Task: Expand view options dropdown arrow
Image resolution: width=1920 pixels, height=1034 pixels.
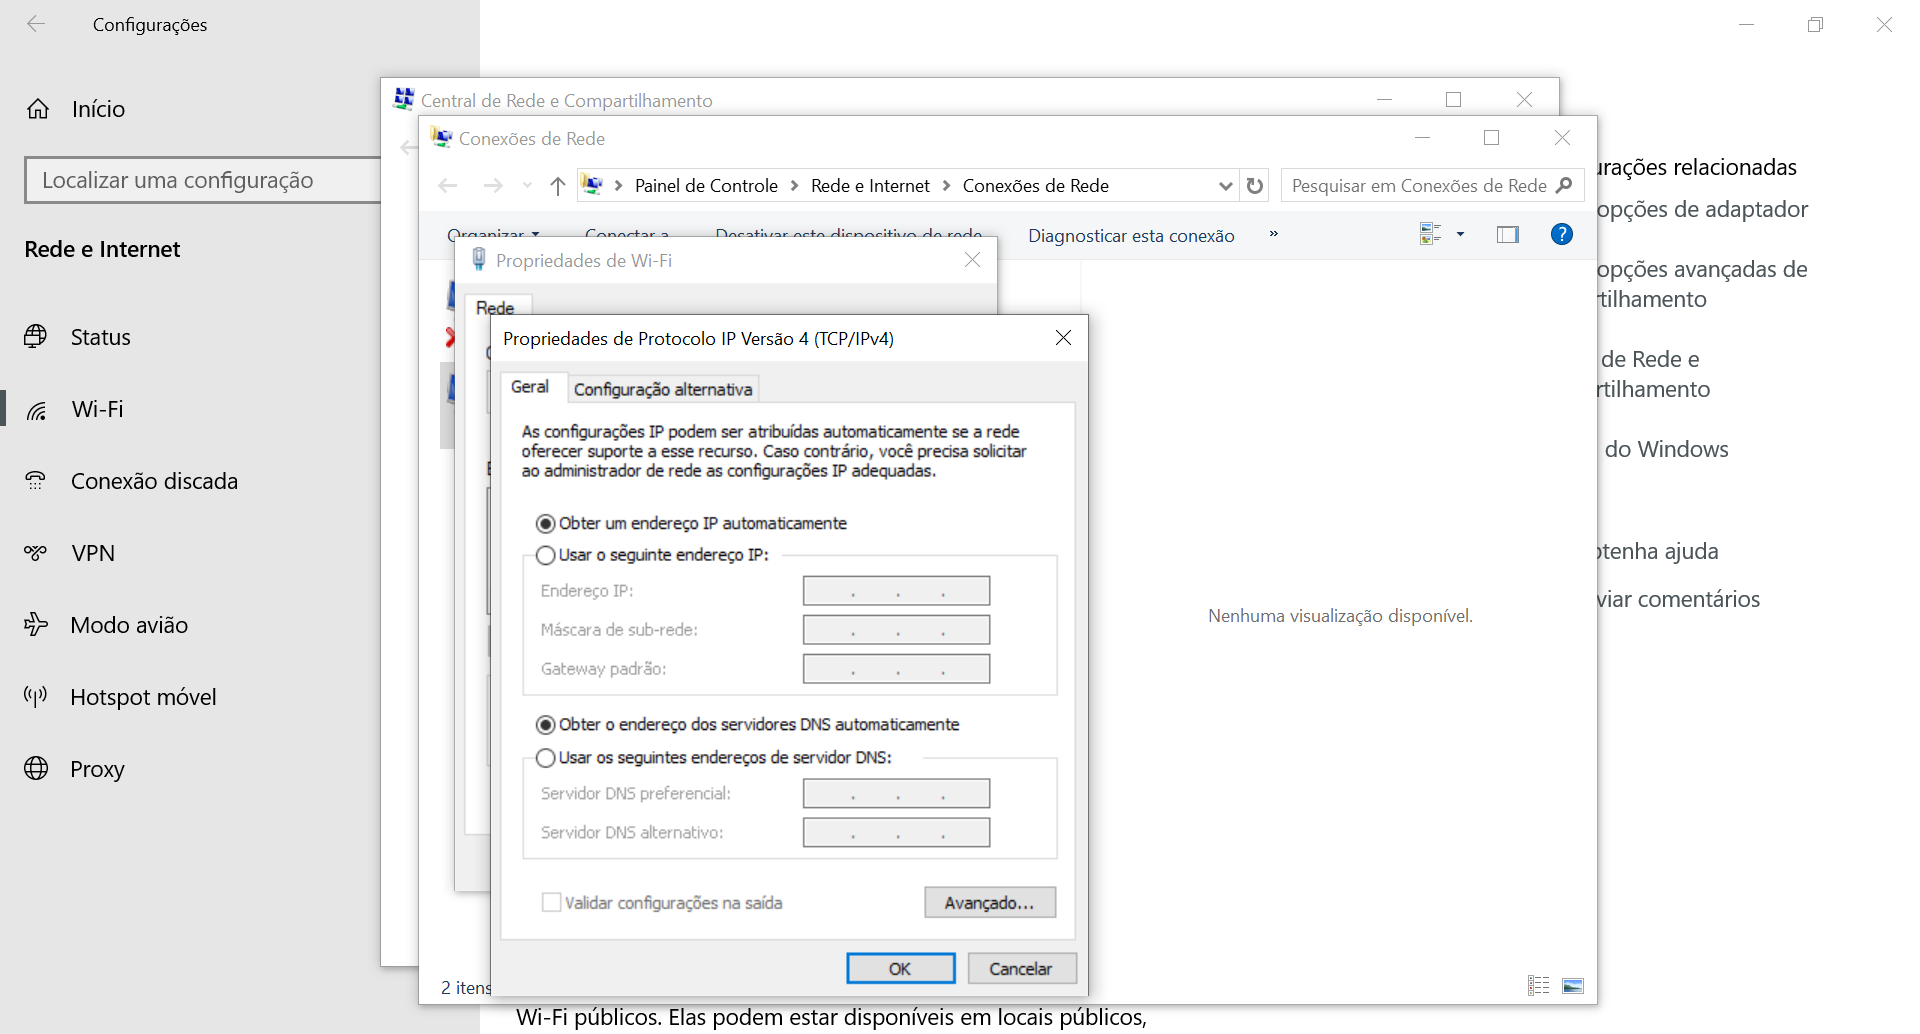Action: click(1460, 234)
